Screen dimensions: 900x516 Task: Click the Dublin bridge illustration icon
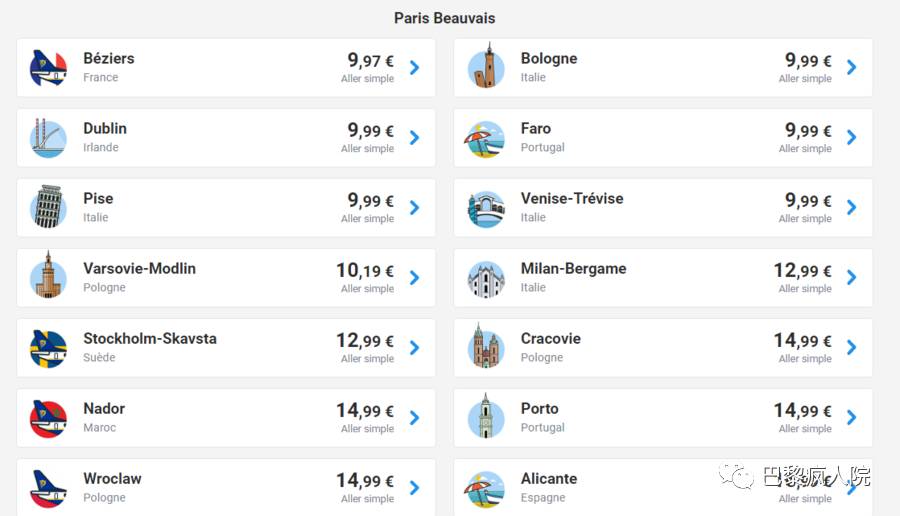point(48,138)
